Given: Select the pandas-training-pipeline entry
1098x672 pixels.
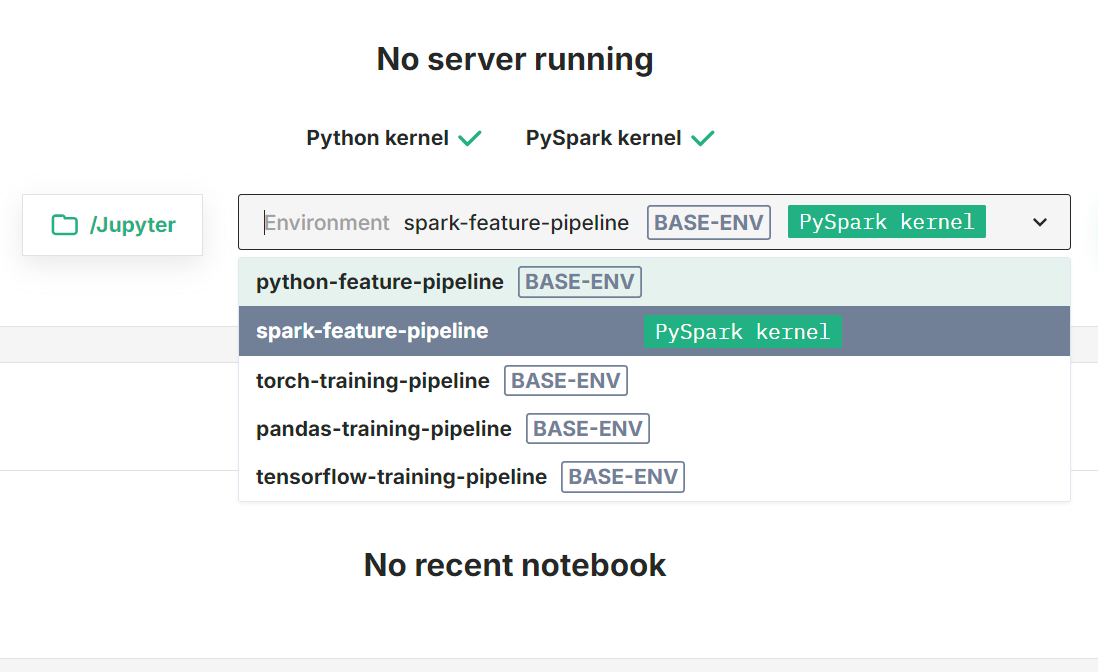Looking at the screenshot, I should (382, 428).
